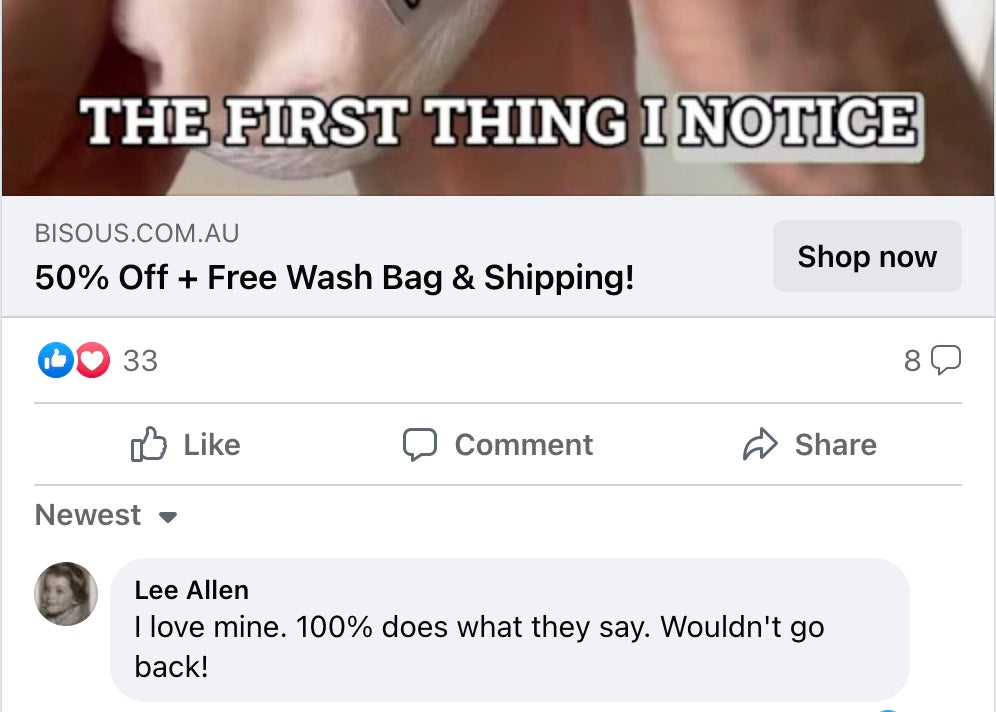Click the arrow icon beside Share
Viewport: 996px width, 712px height.
pyautogui.click(x=760, y=445)
